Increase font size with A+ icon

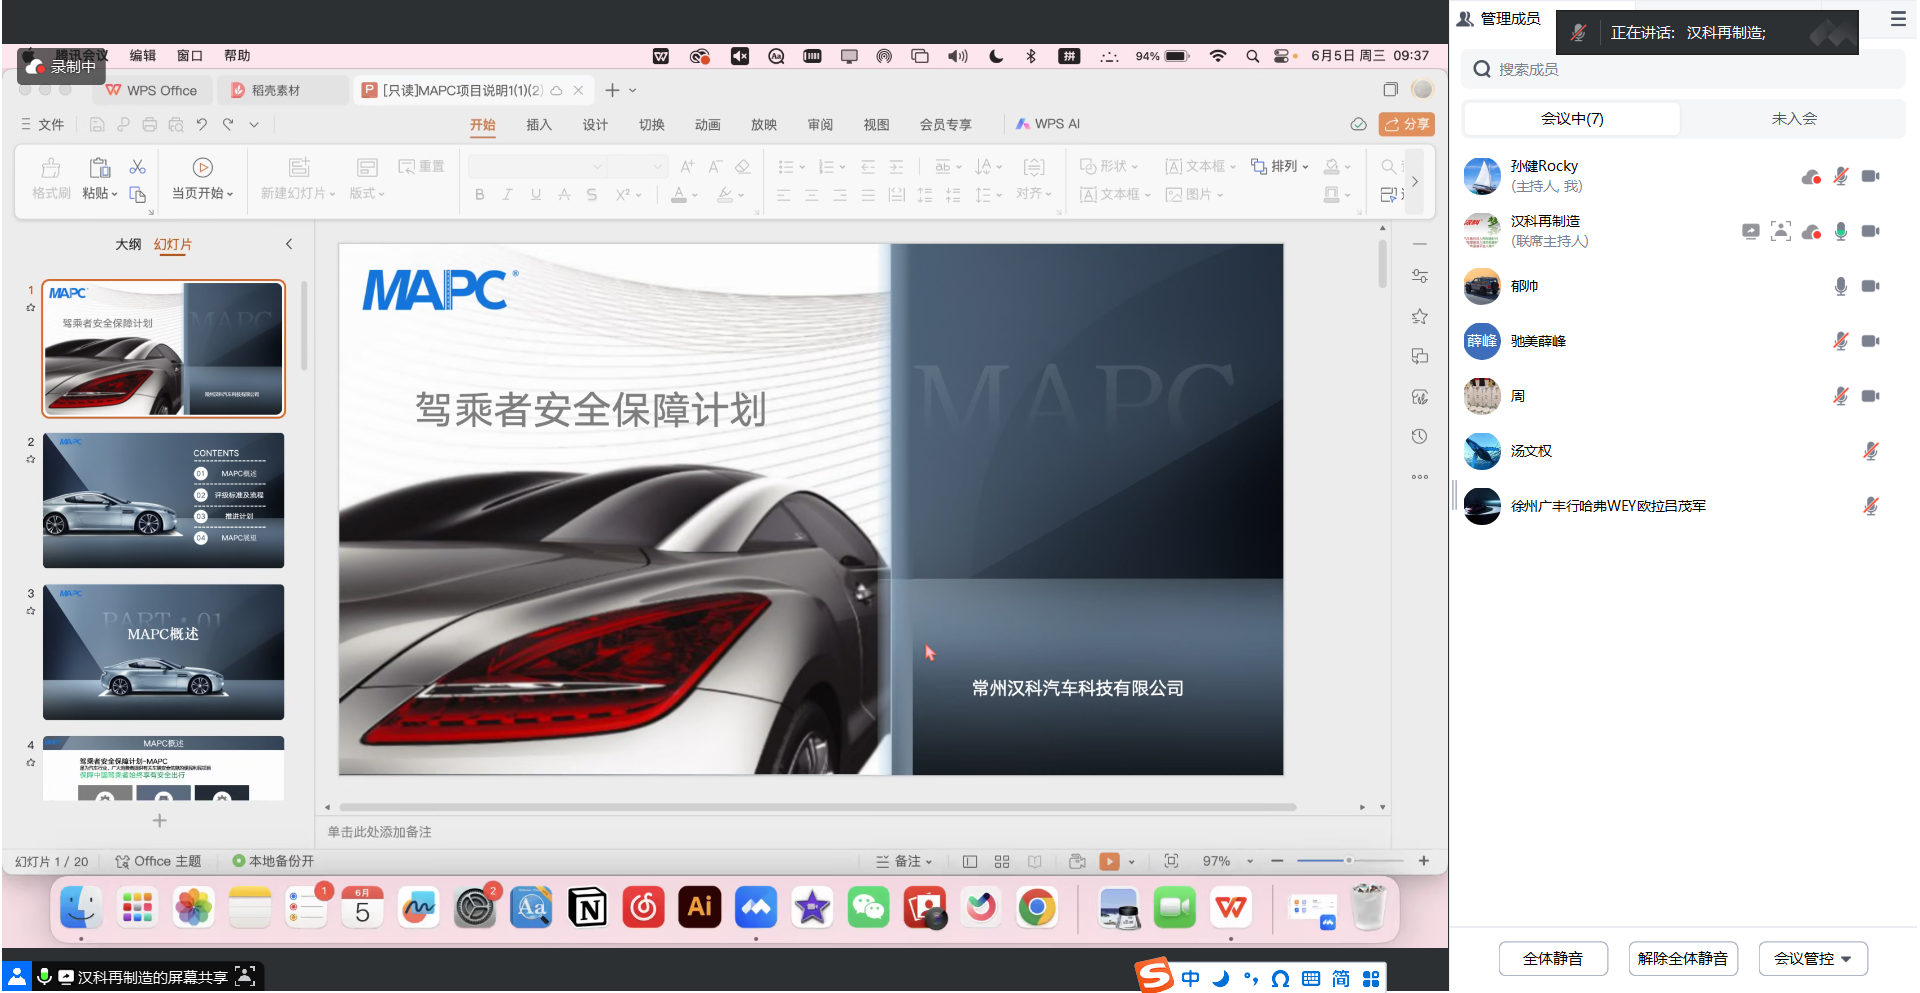pos(687,167)
